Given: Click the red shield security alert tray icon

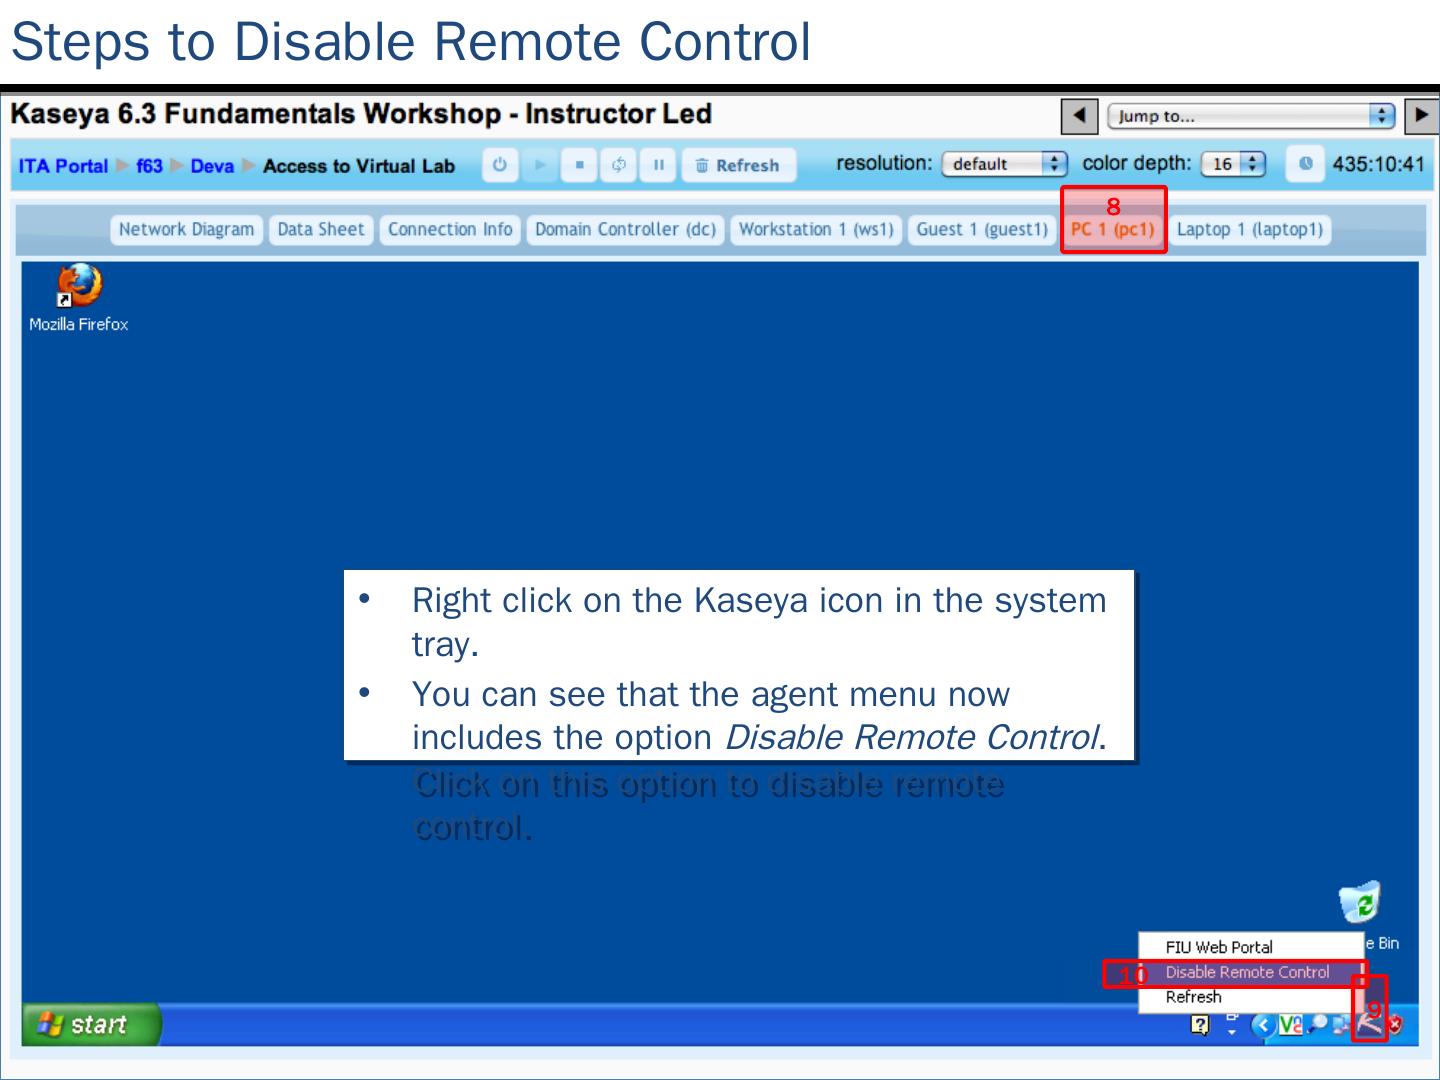Looking at the screenshot, I should point(1395,1024).
